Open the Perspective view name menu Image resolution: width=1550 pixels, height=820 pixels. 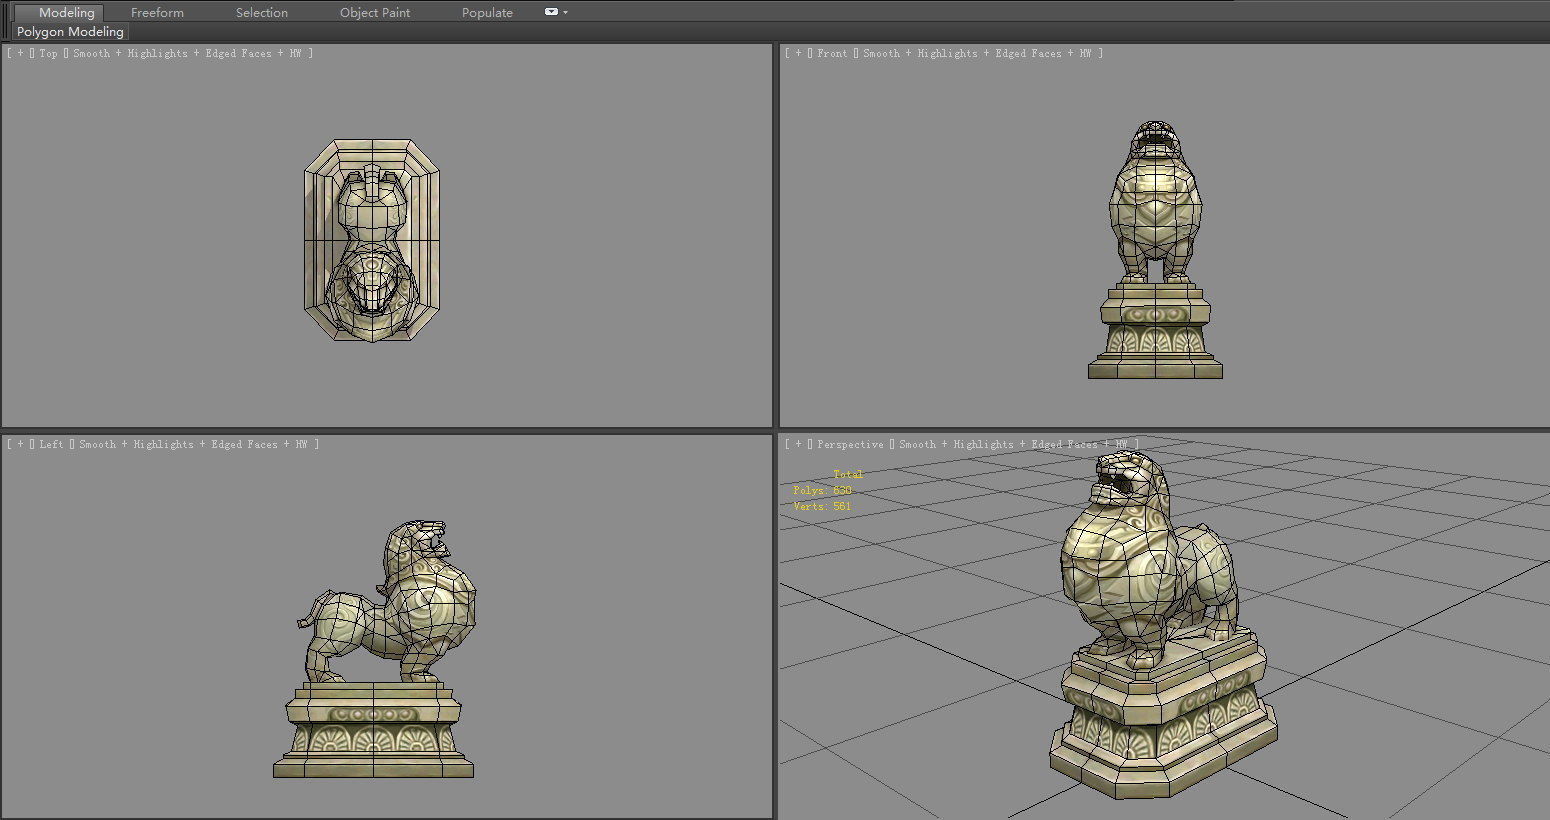tap(850, 444)
